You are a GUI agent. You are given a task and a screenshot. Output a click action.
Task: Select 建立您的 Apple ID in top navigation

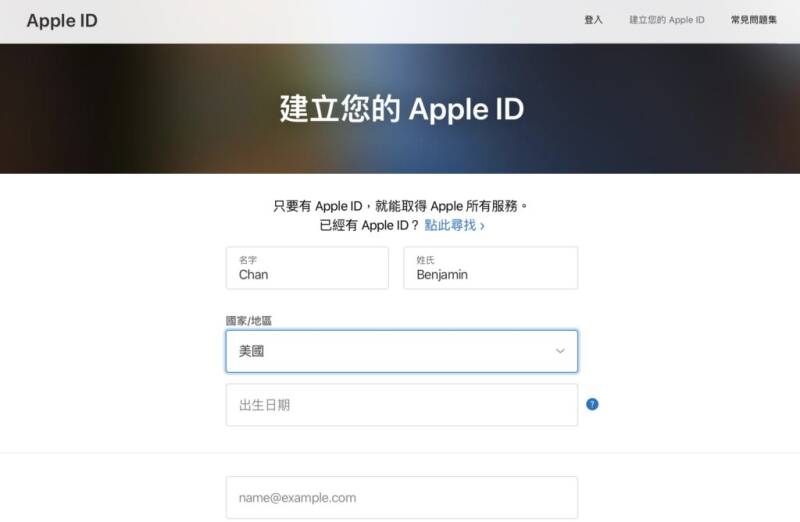point(666,20)
